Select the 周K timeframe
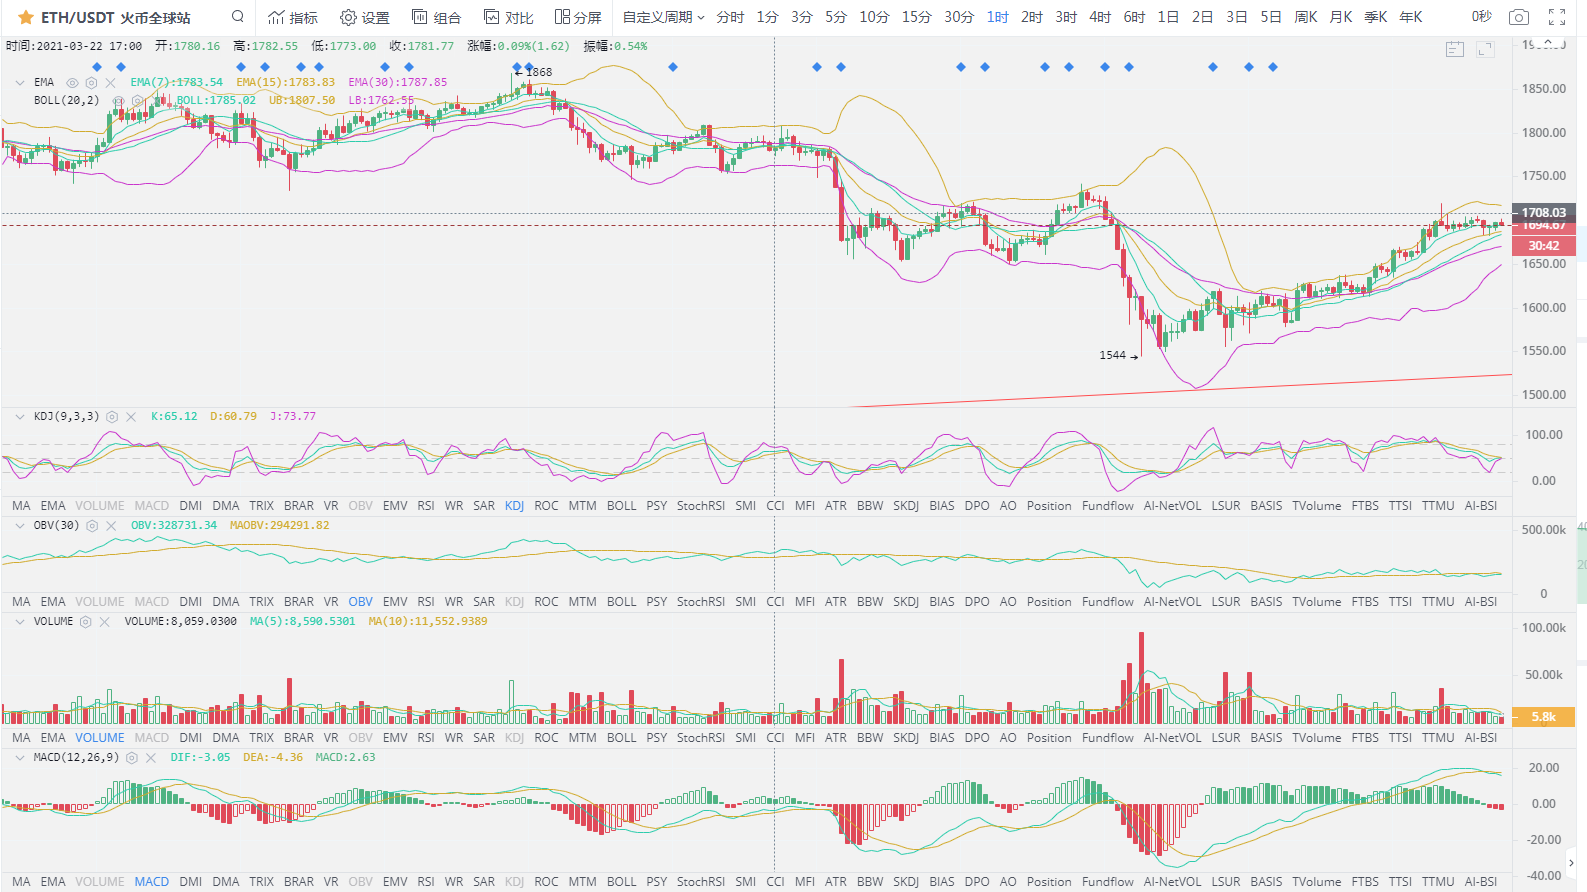This screenshot has height=892, width=1587. (1305, 17)
